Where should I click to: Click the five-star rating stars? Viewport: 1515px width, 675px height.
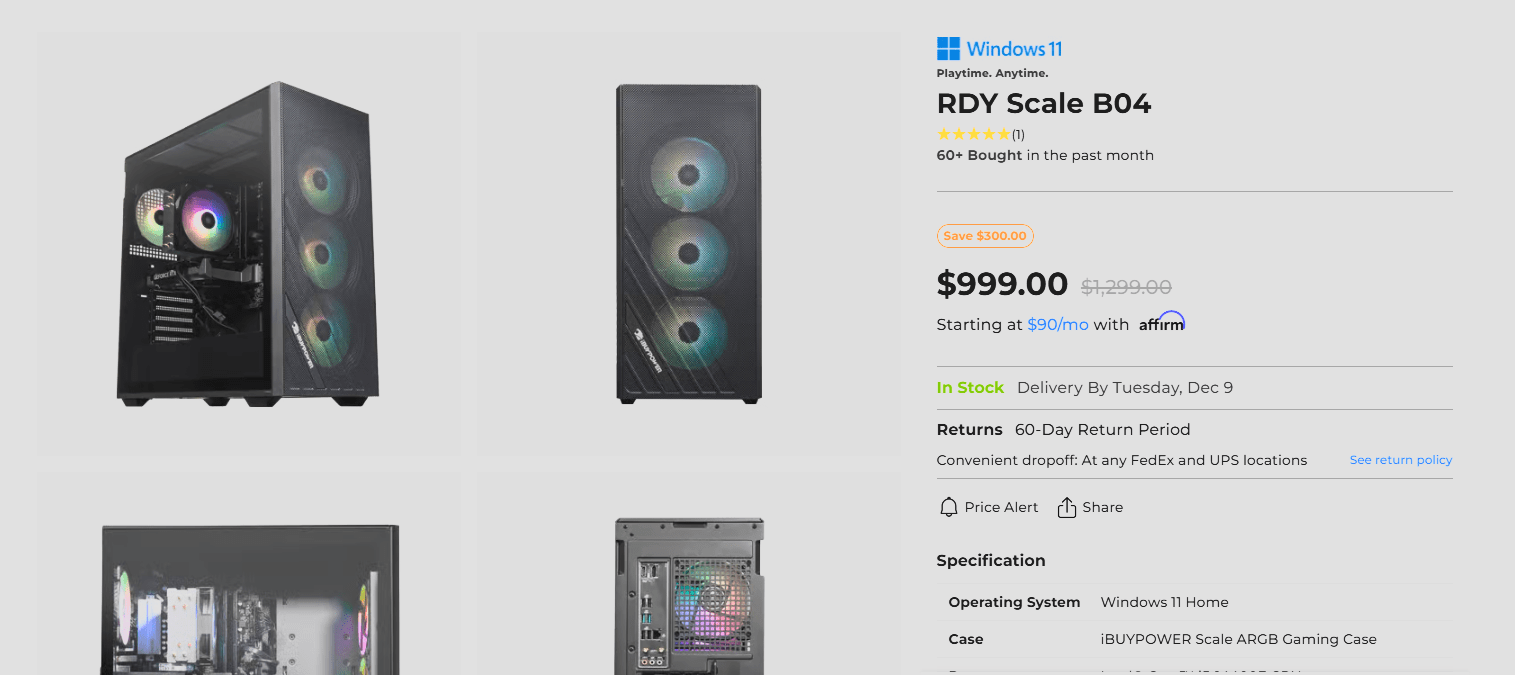(973, 134)
